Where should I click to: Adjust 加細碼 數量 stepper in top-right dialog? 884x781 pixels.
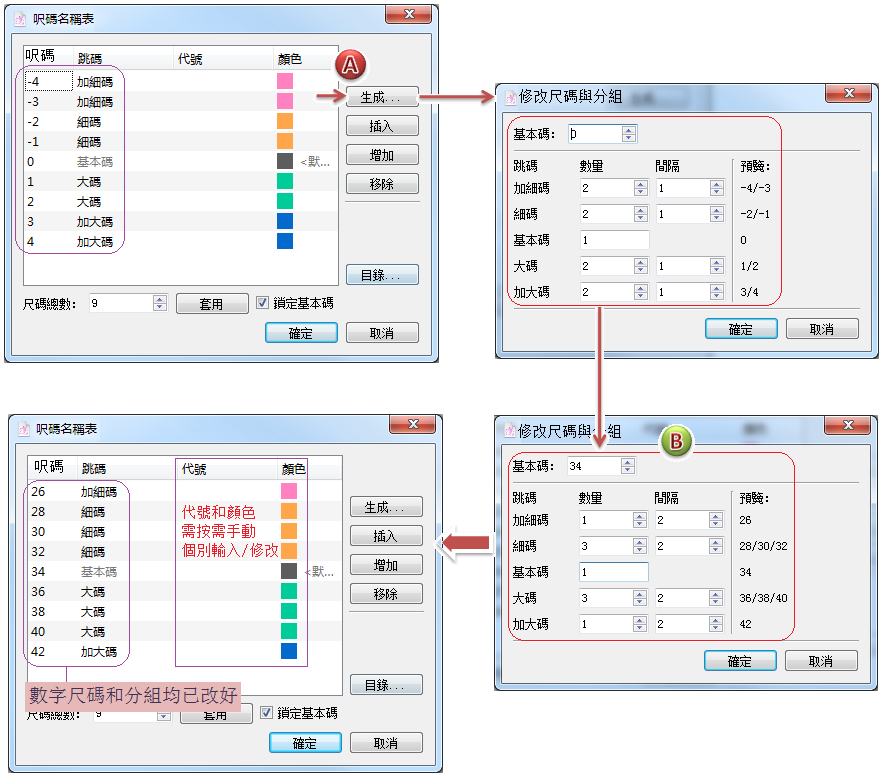pos(641,188)
